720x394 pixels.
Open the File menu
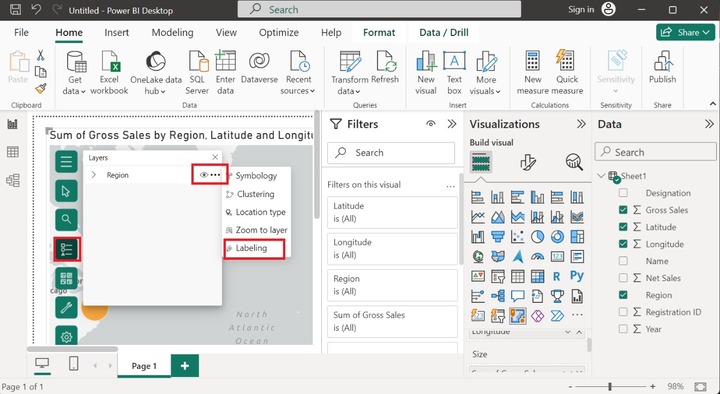pyautogui.click(x=21, y=33)
